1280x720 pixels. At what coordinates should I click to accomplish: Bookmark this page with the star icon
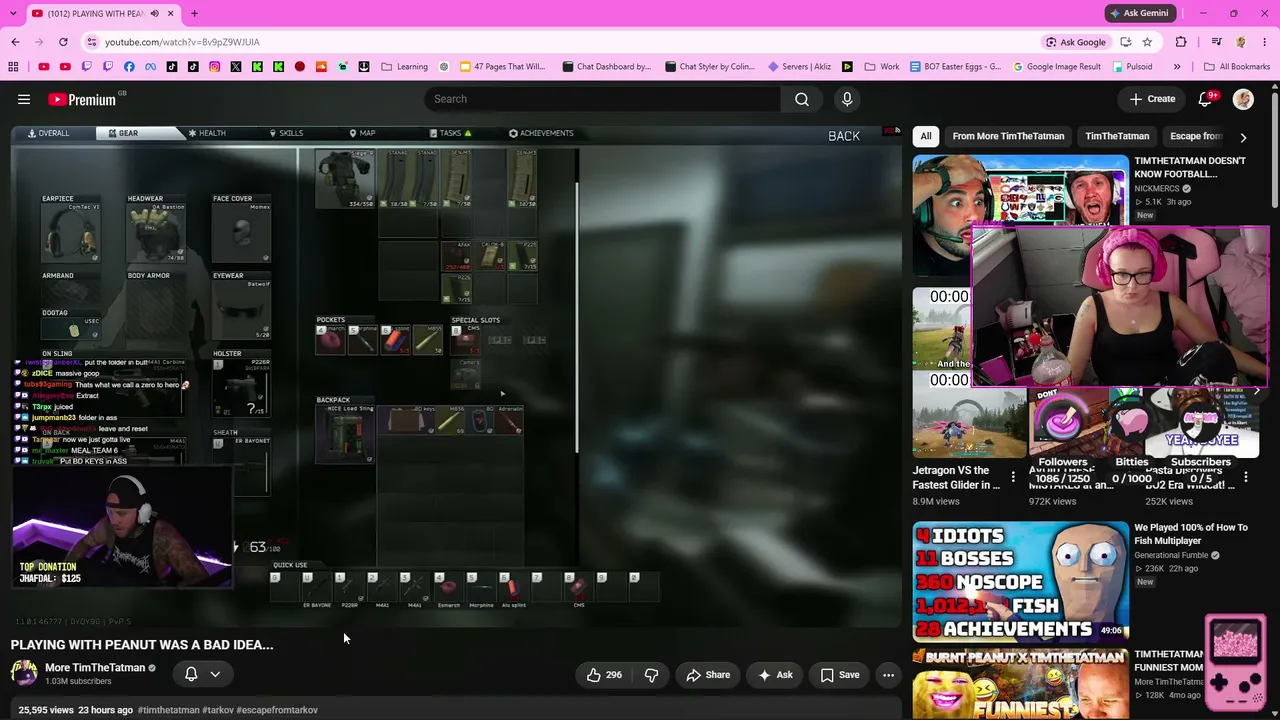[x=1147, y=42]
